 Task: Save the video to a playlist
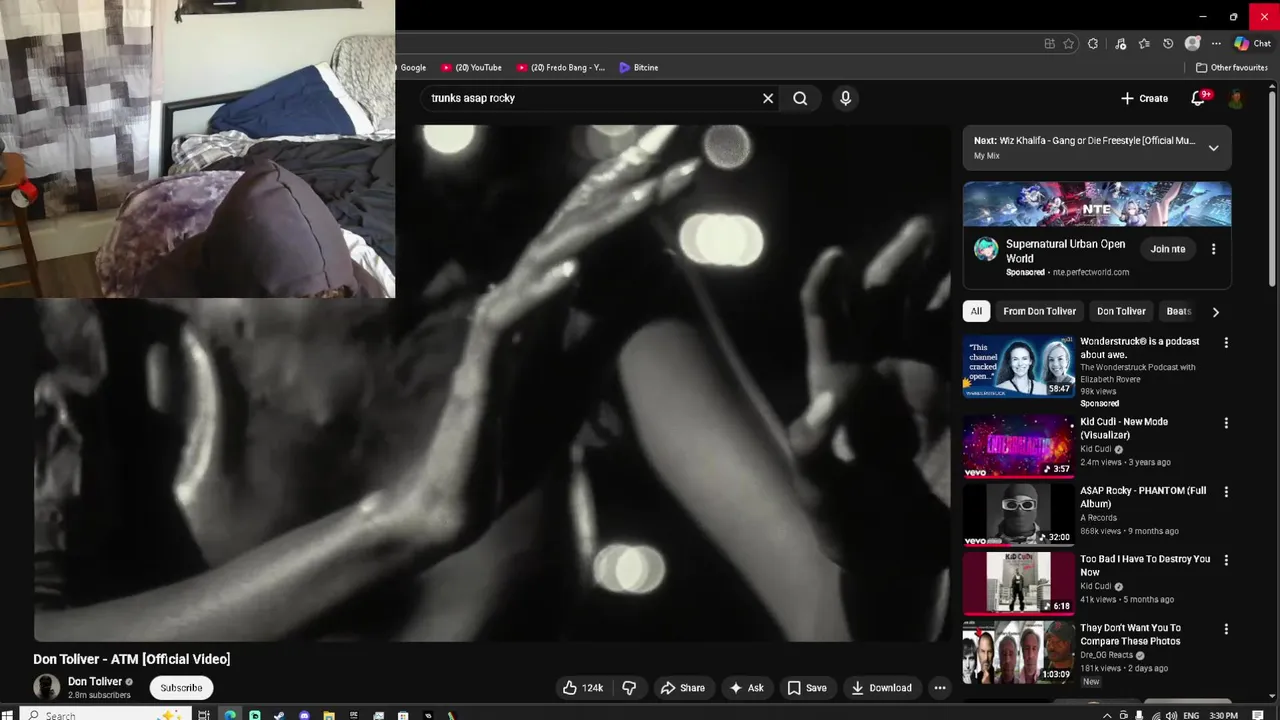point(806,688)
